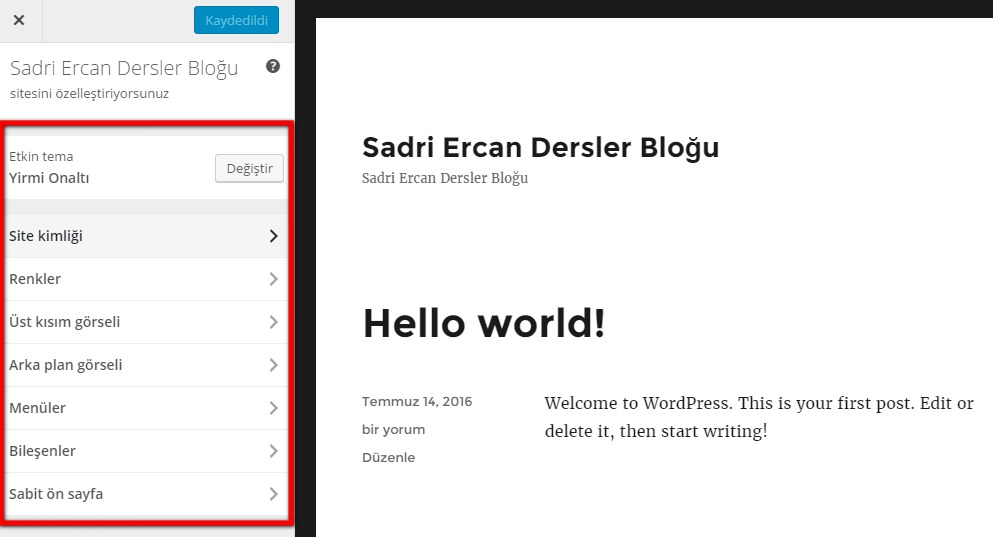Click the Temmuz 14, 2016 date link
993x537 pixels.
417,401
